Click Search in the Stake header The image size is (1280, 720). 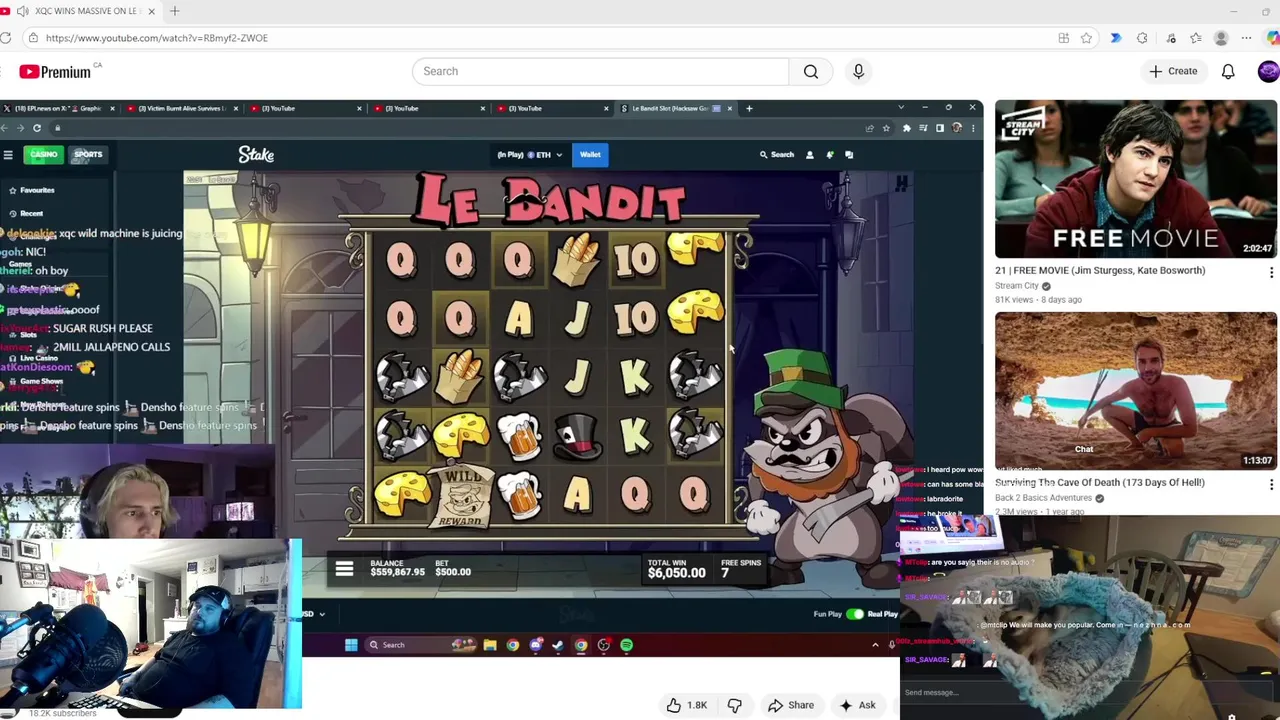pyautogui.click(x=777, y=155)
